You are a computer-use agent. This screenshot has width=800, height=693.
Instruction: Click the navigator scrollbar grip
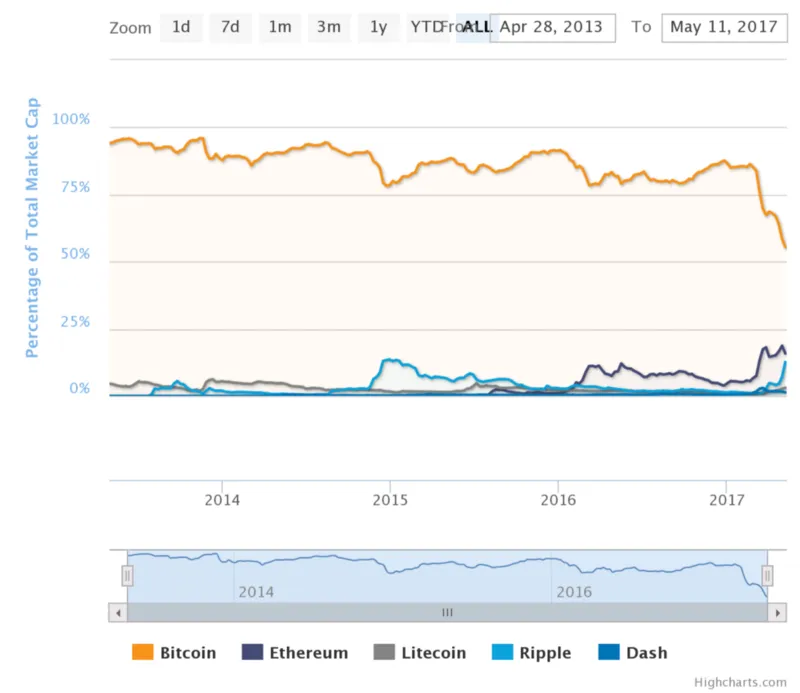(447, 613)
